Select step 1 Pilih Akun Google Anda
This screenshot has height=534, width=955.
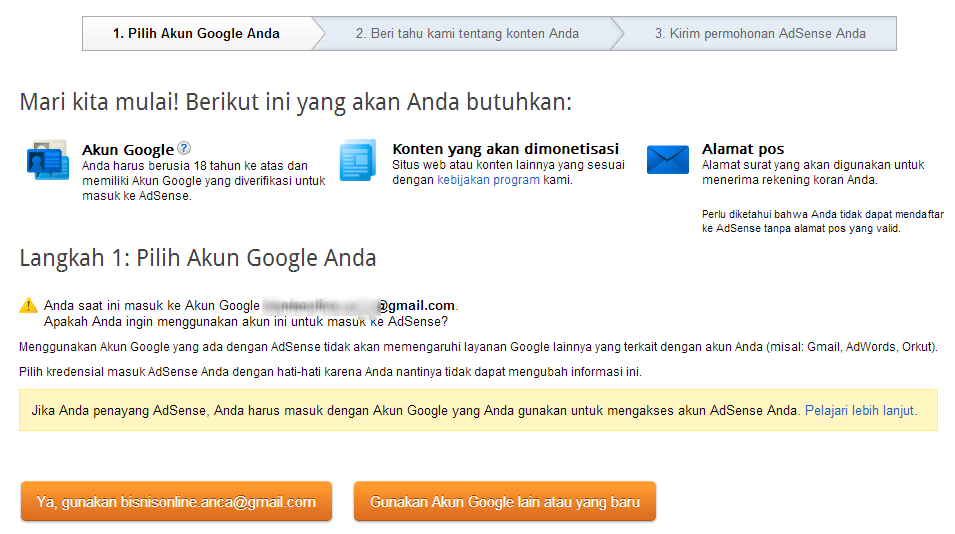[x=197, y=33]
